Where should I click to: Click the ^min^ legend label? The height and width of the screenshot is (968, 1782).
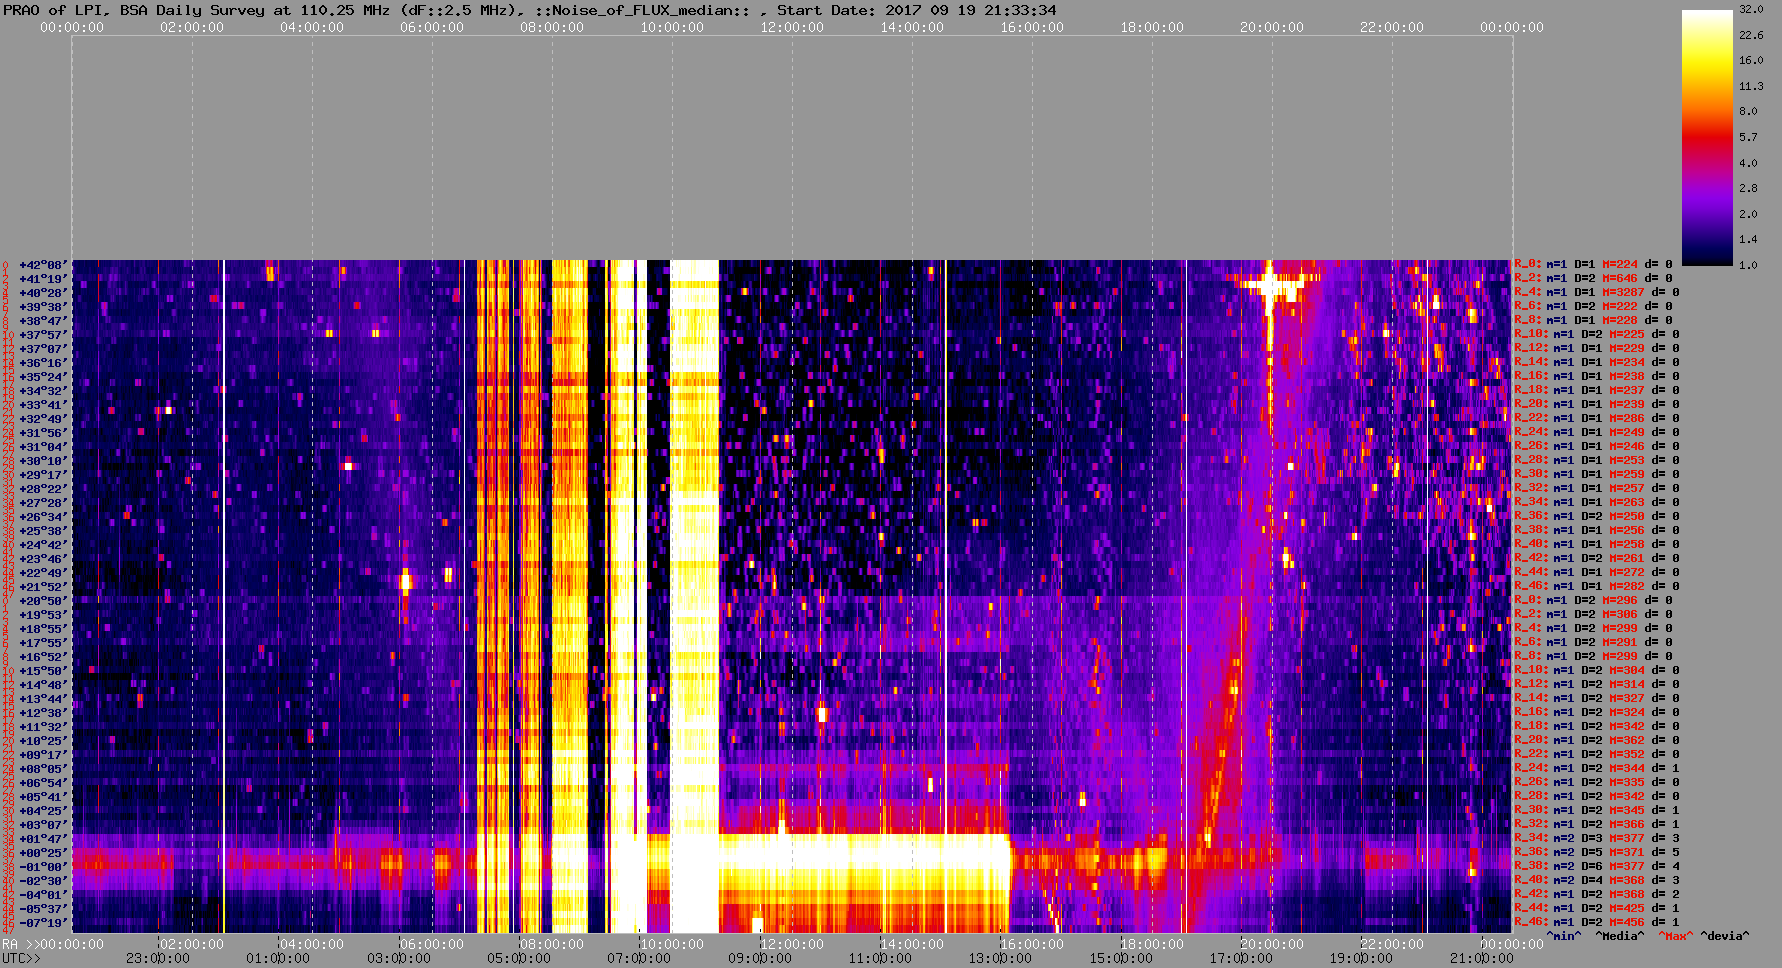[1564, 937]
